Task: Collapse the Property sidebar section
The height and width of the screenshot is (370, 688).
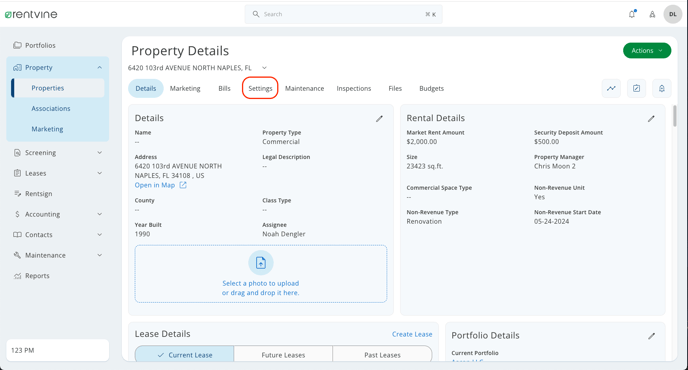Action: point(99,67)
